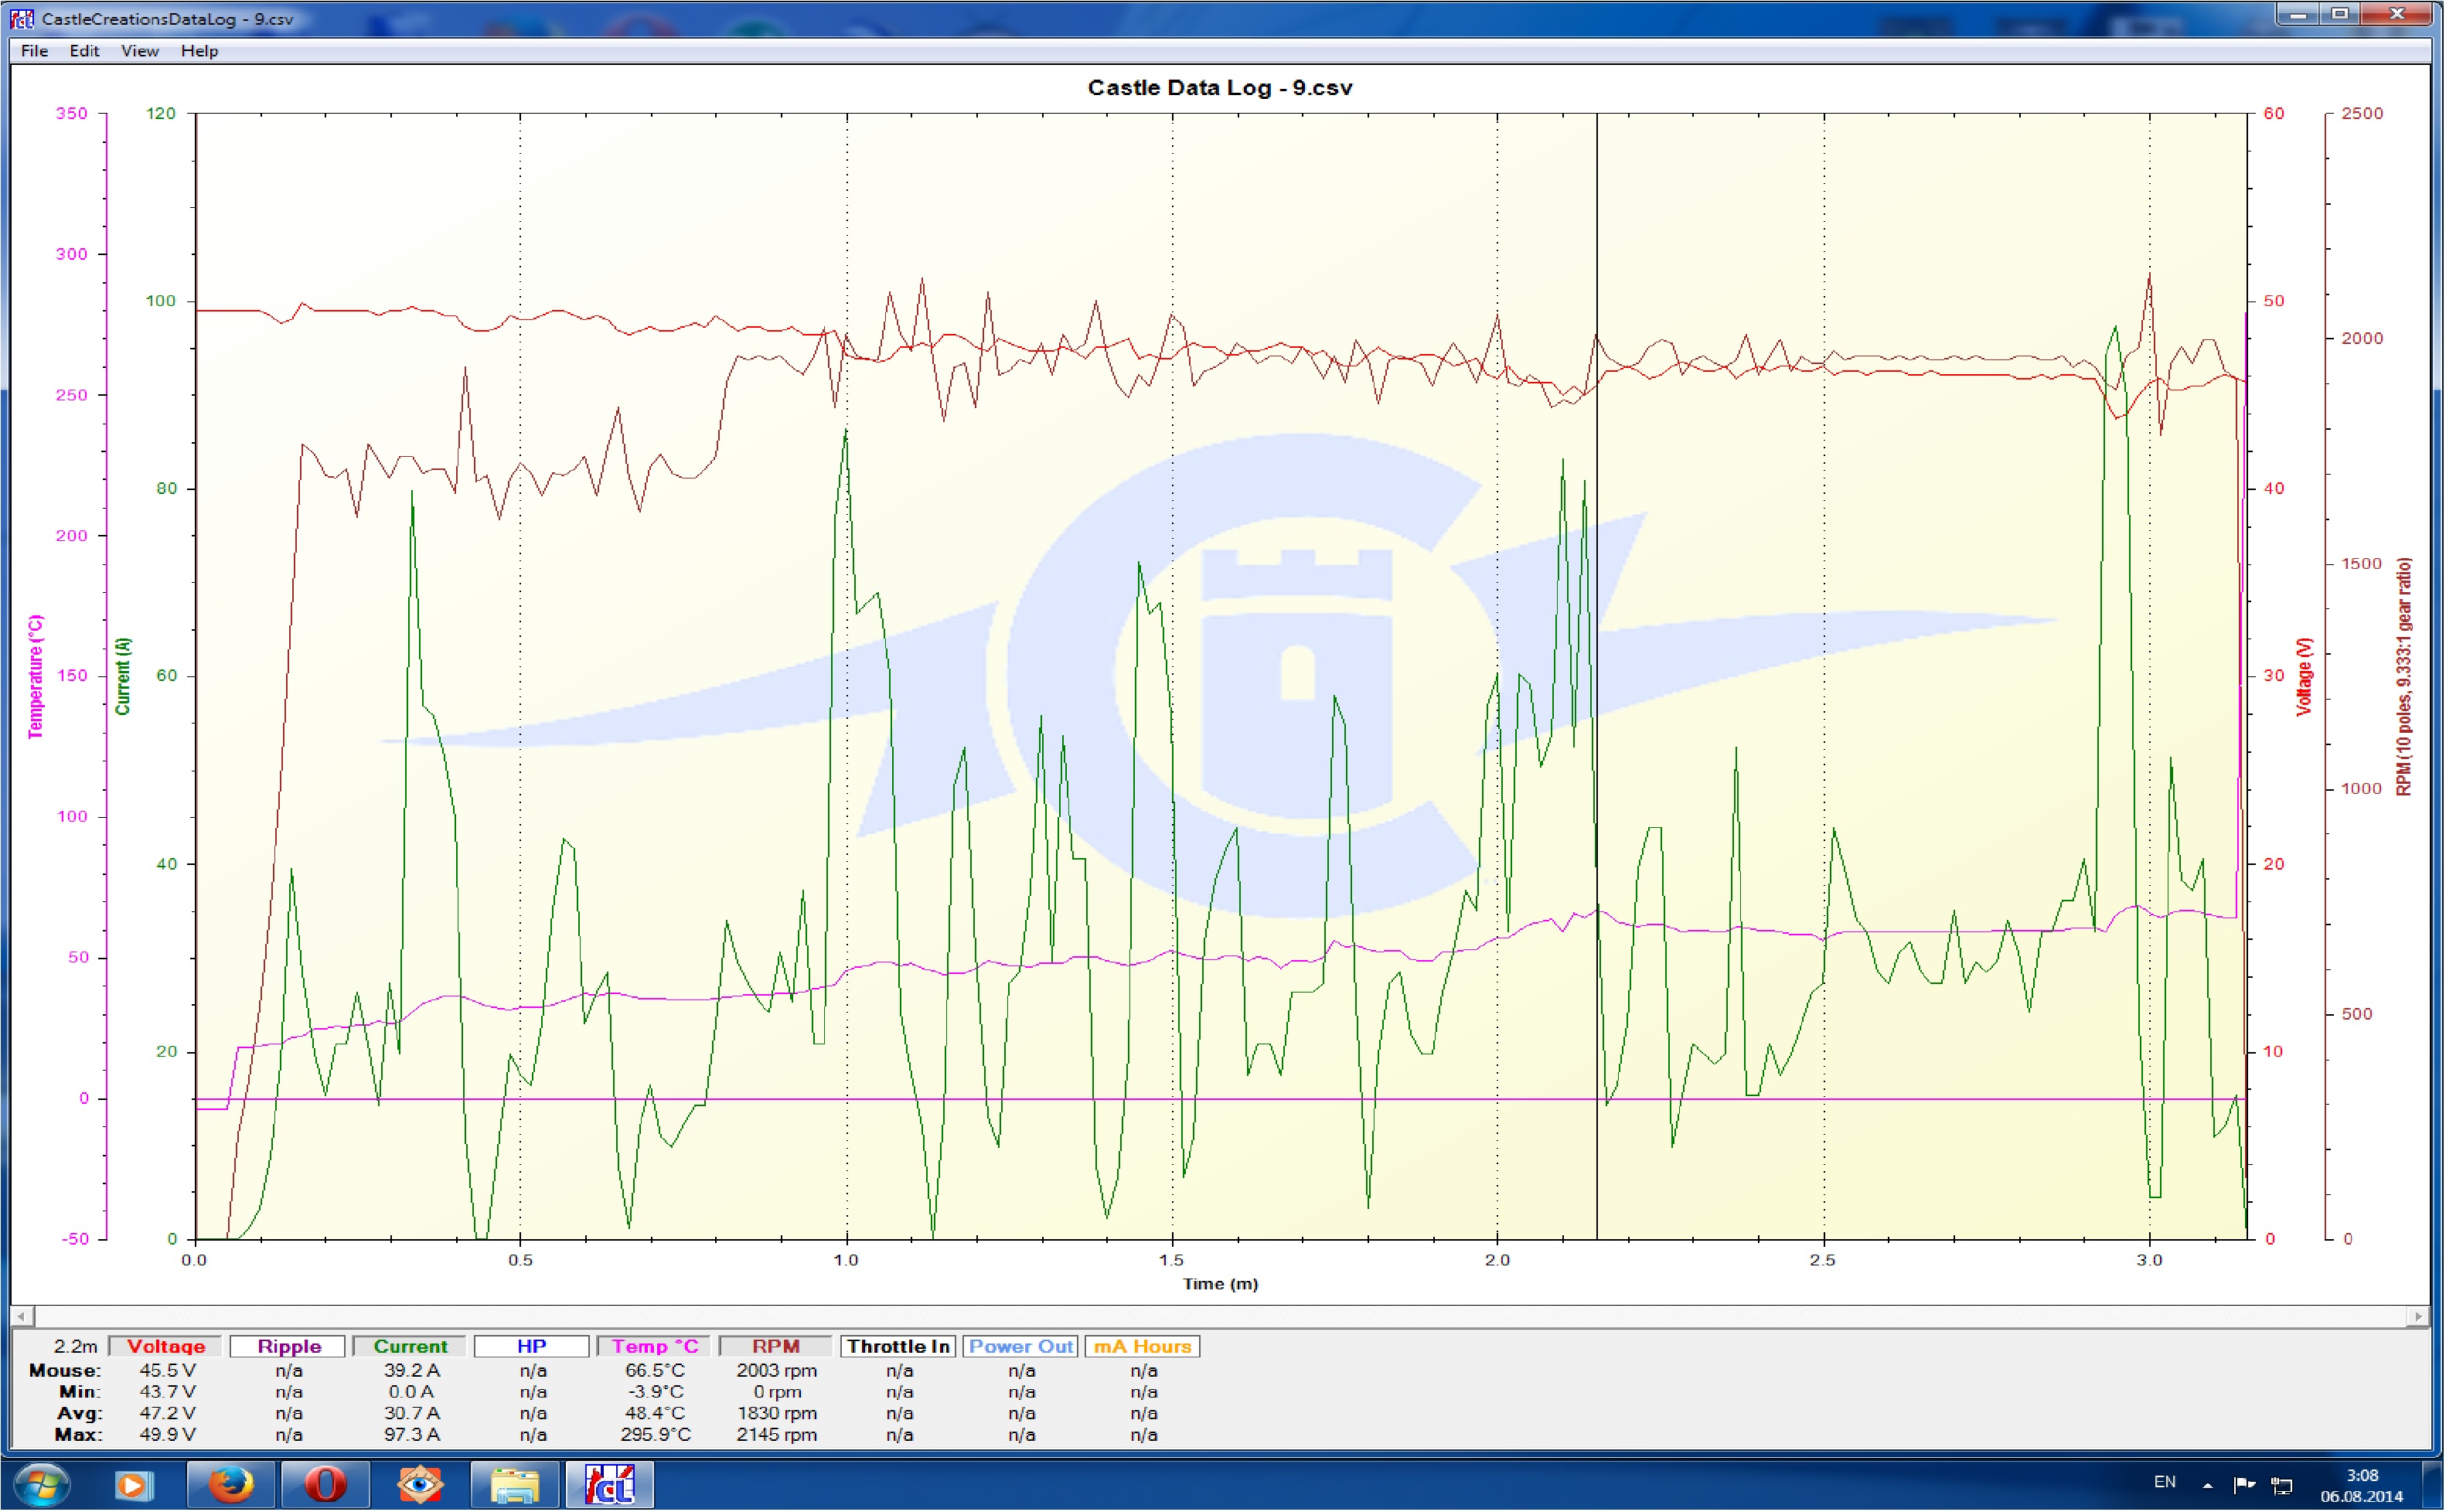This screenshot has height=1512, width=2463.
Task: Click the 'Current (A)' axis label
Action: tap(123, 677)
